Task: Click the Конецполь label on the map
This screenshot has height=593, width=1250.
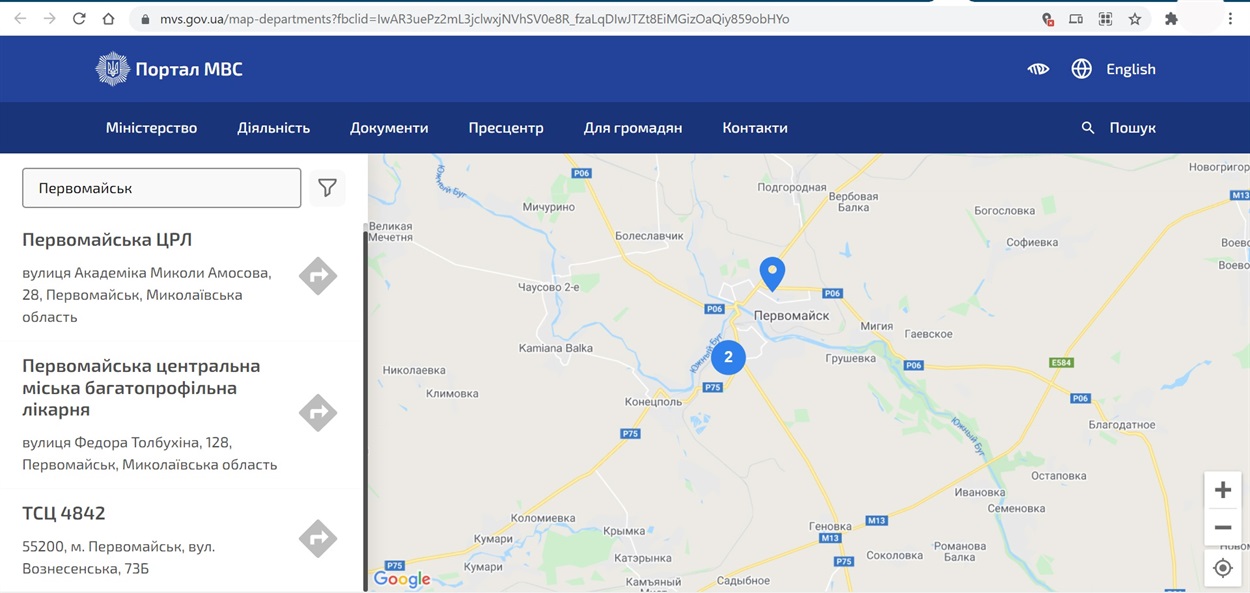Action: pyautogui.click(x=653, y=402)
